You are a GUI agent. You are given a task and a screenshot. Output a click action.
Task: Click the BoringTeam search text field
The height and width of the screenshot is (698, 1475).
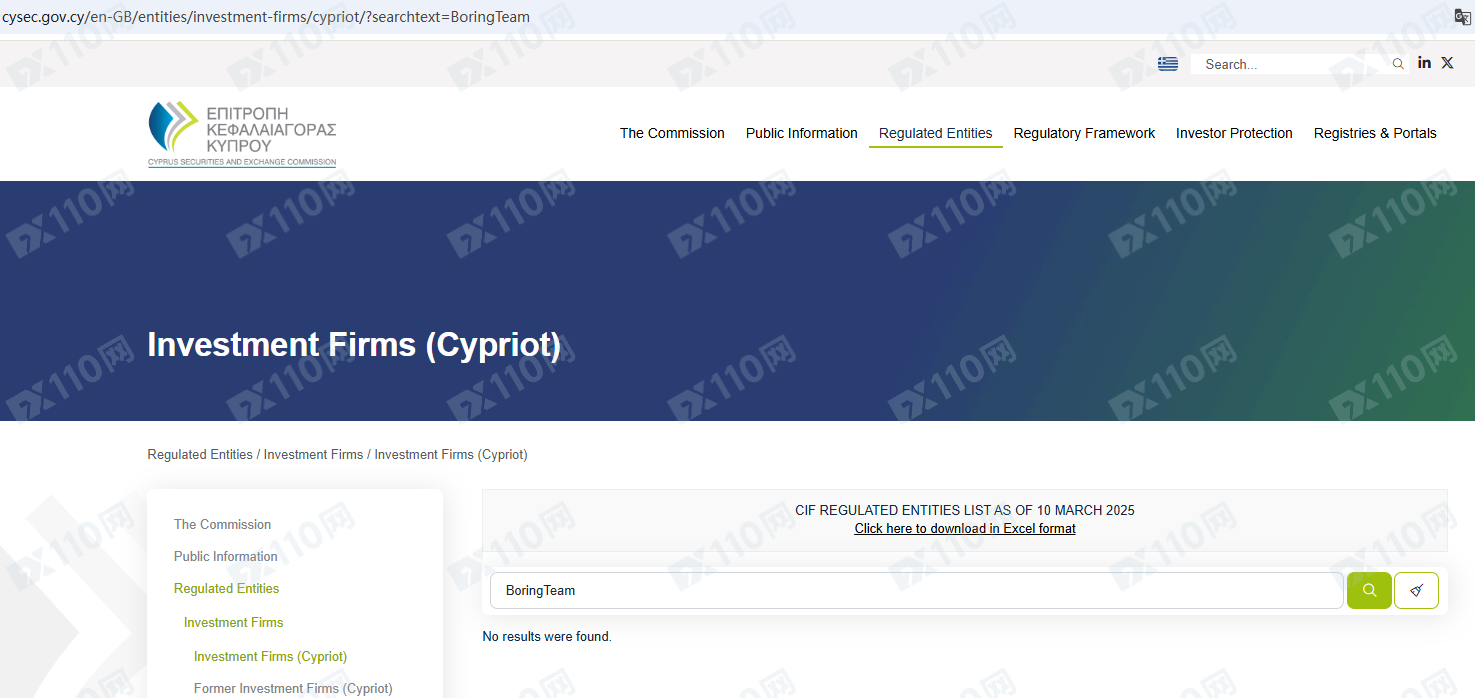(x=915, y=590)
